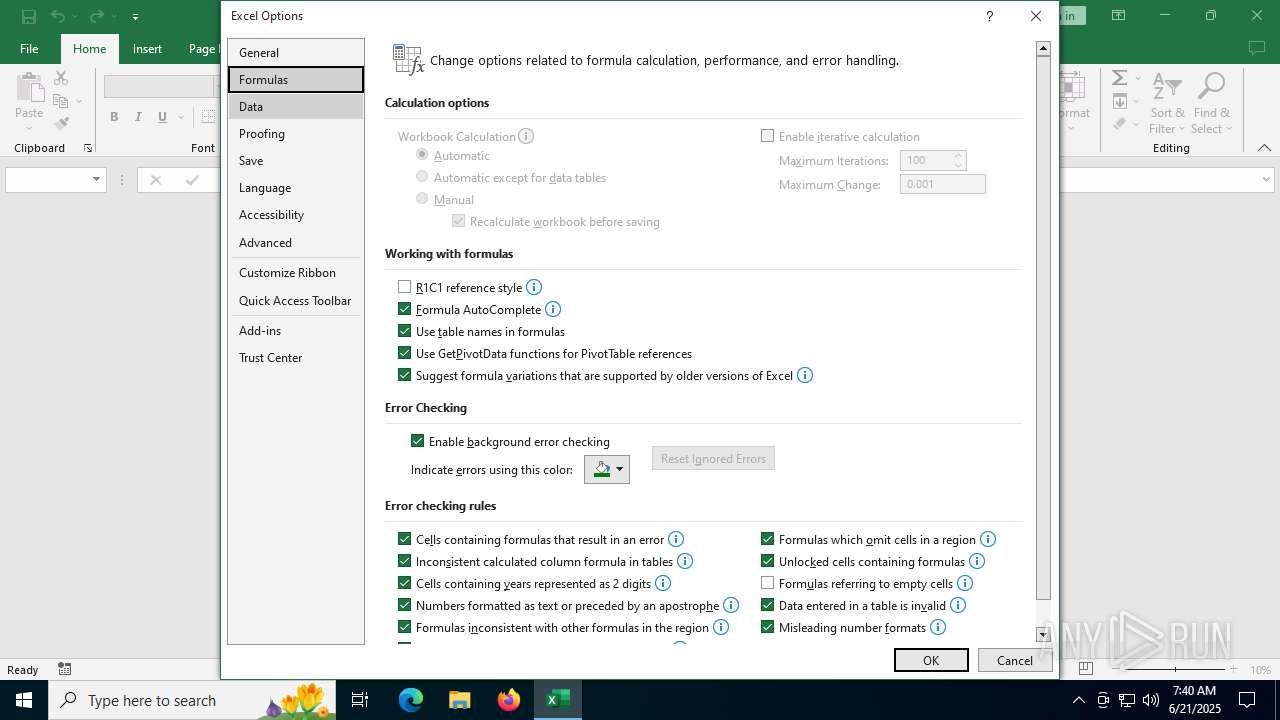The image size is (1280, 720).
Task: Open the Quick Access Toolbar category
Action: 296,300
